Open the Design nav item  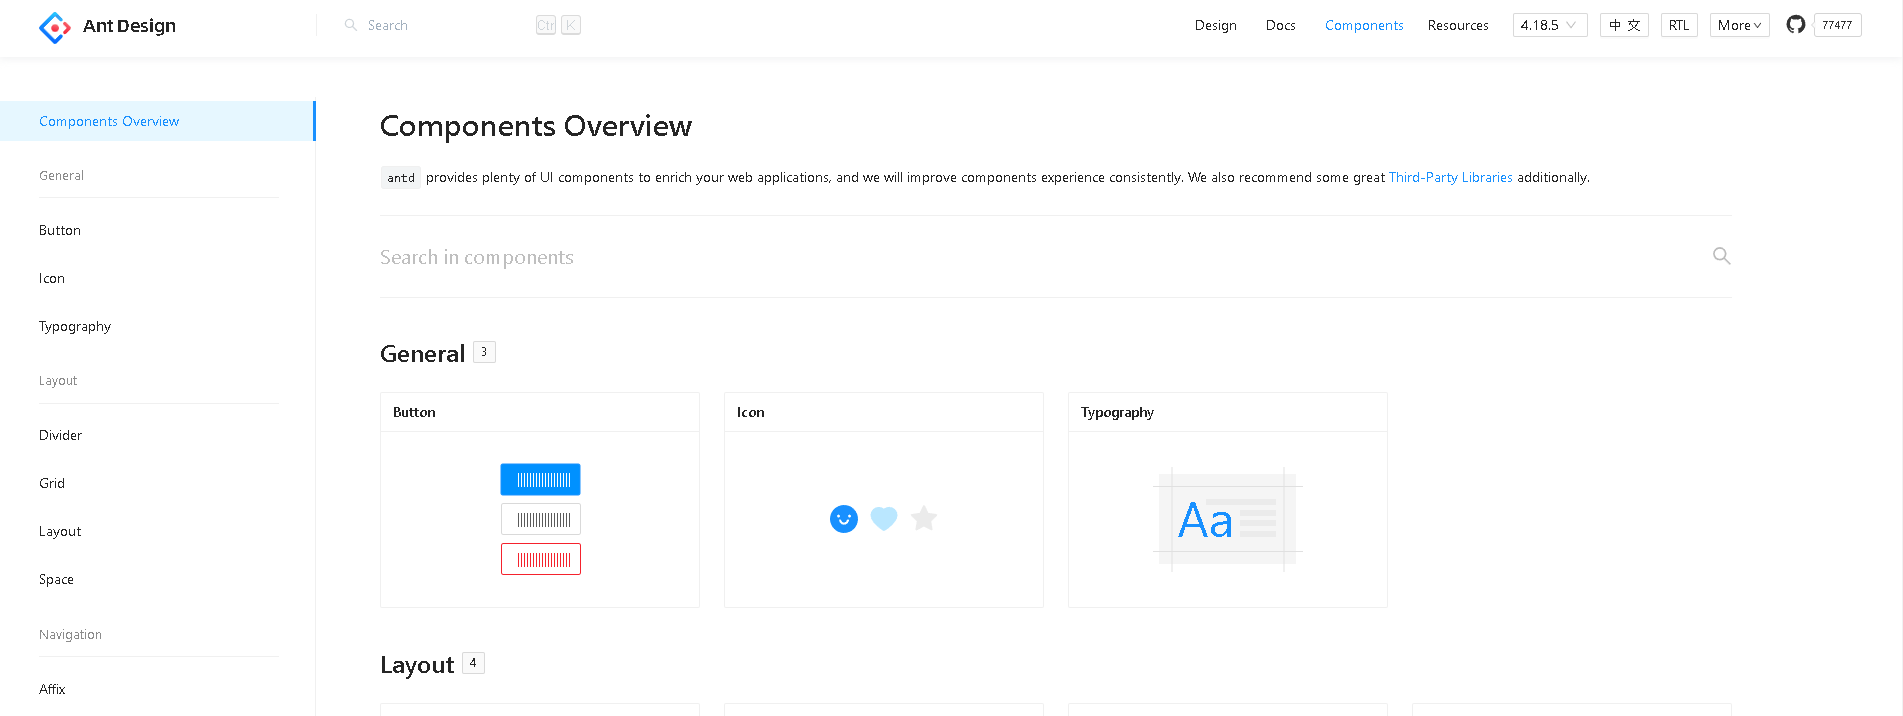click(1216, 25)
